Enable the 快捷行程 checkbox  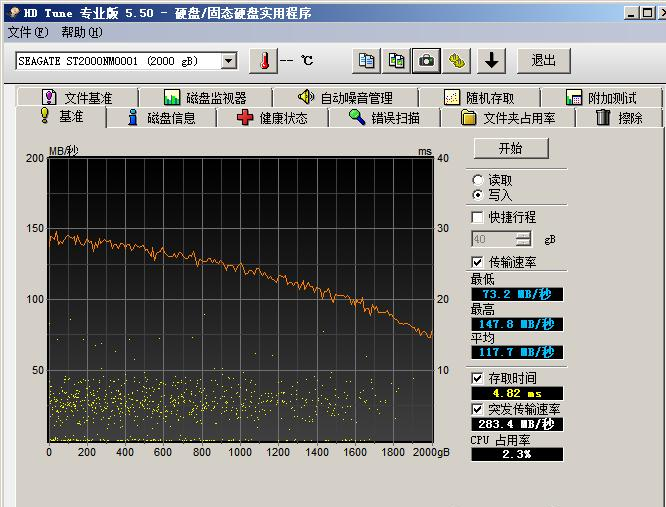(477, 217)
